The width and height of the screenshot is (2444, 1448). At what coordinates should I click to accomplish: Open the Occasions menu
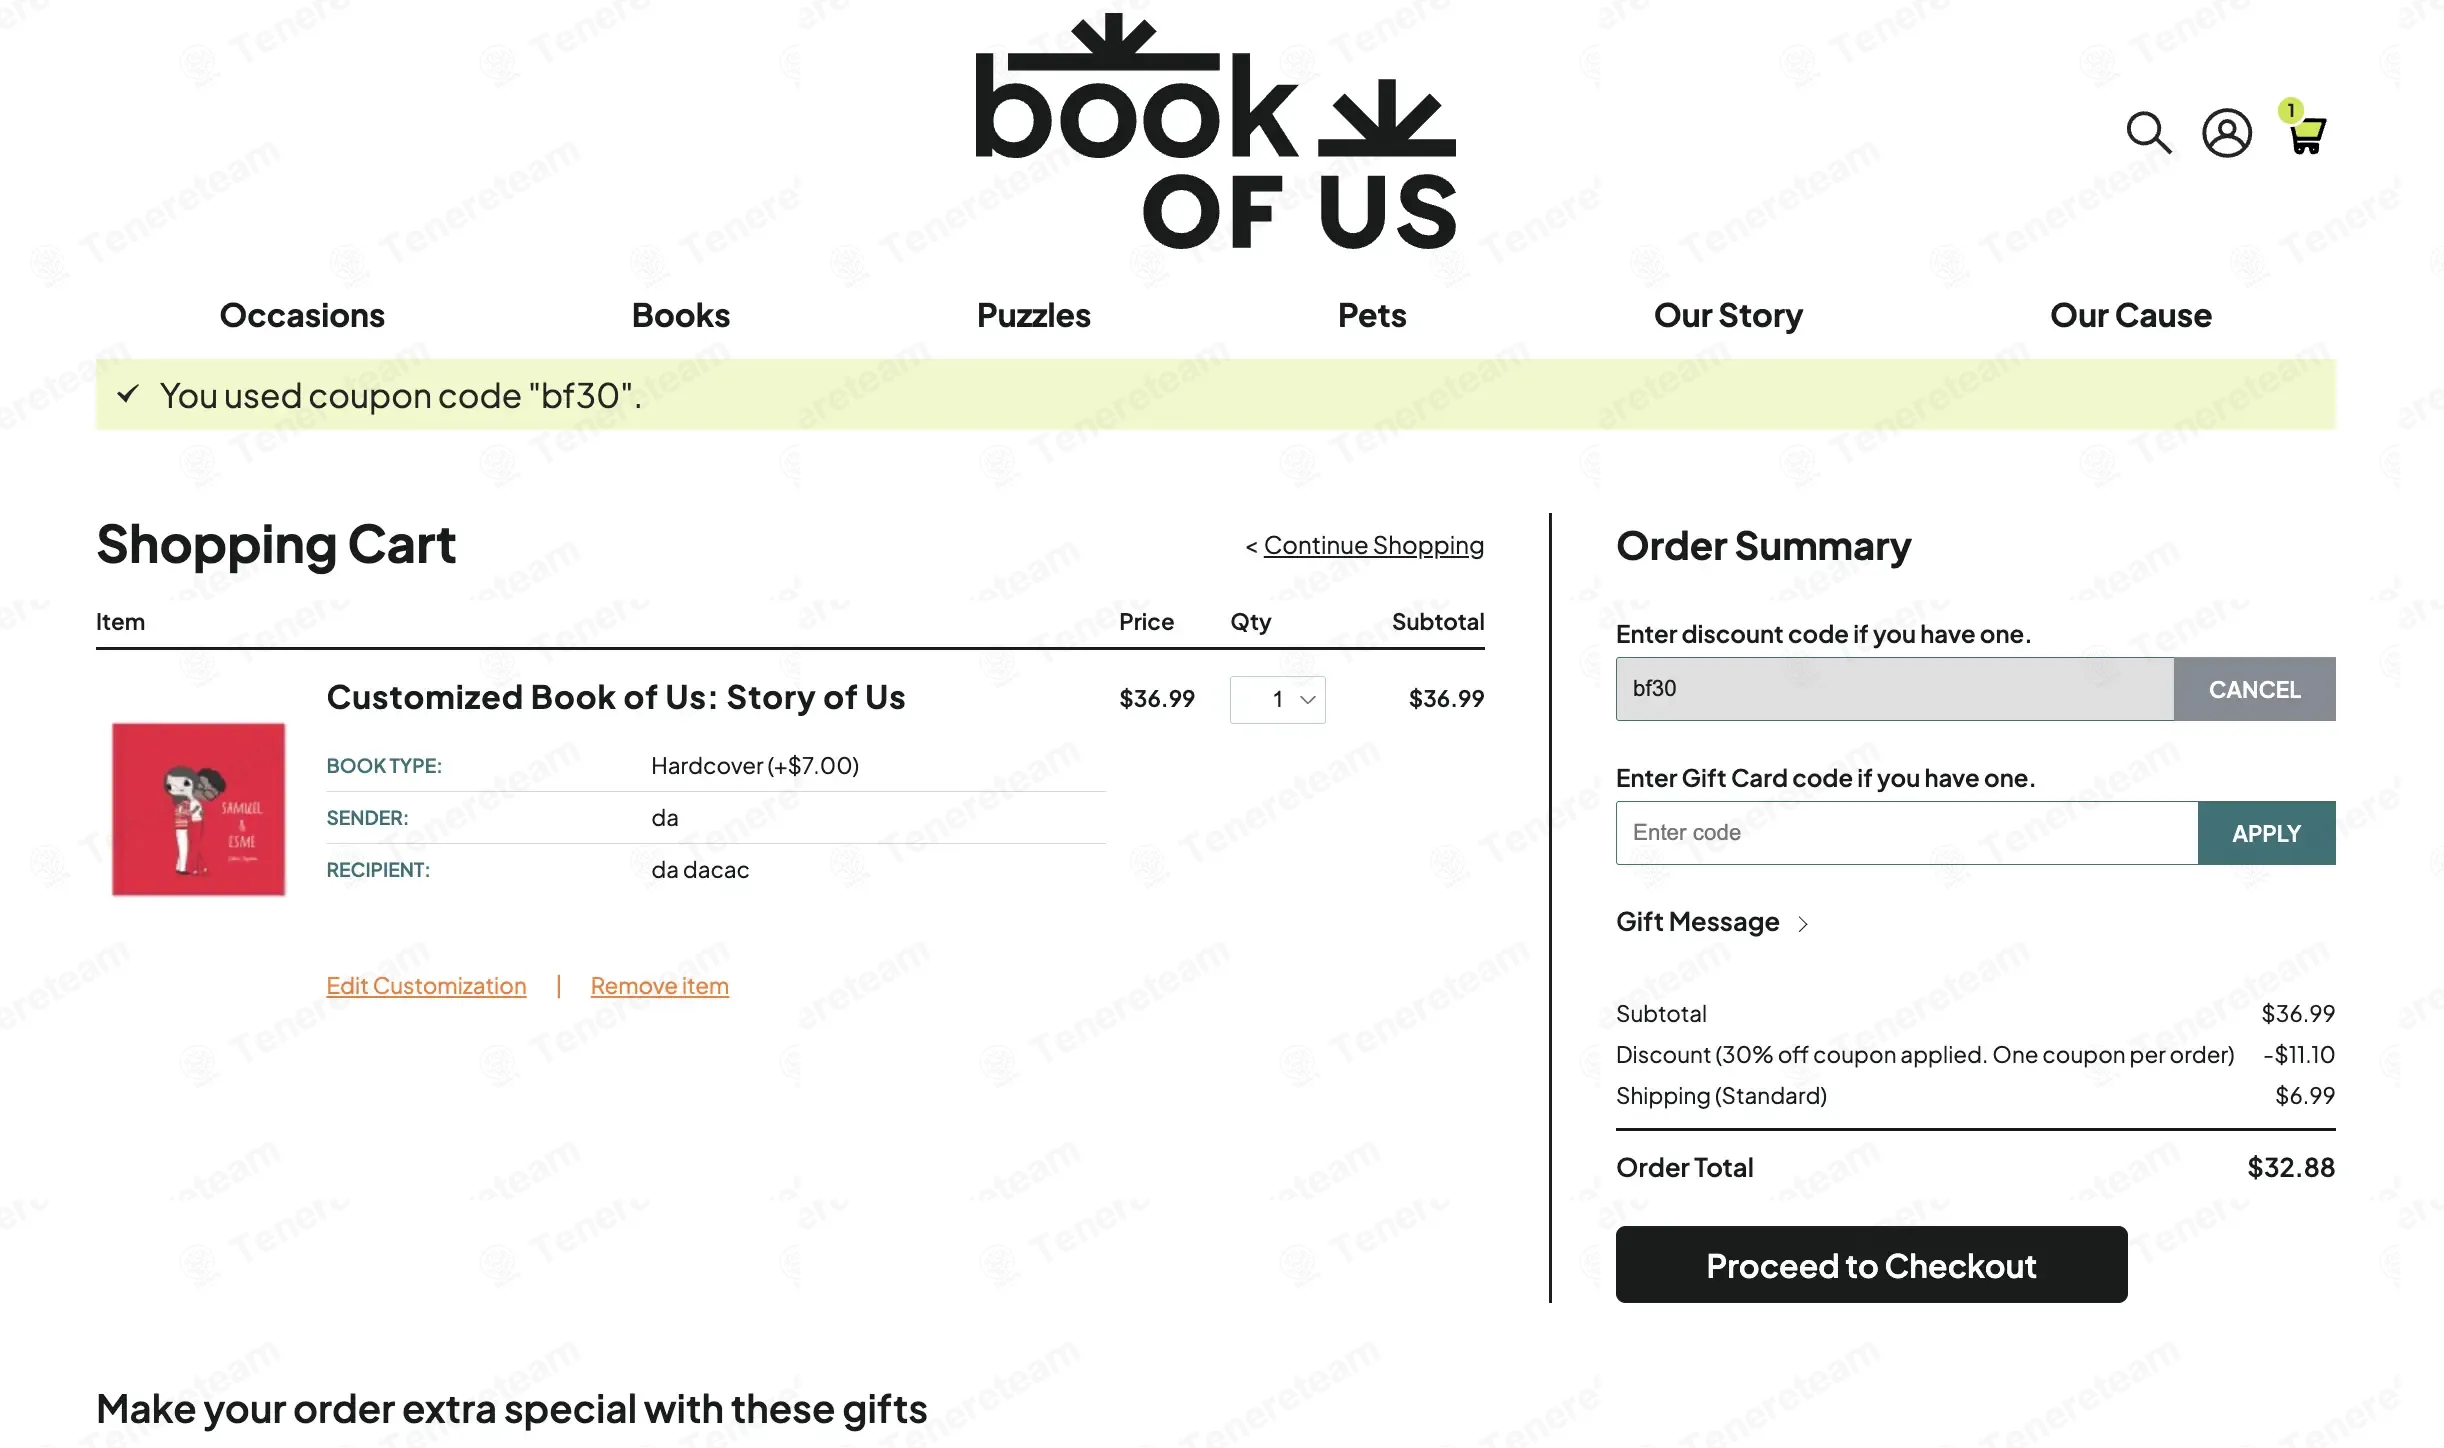pos(302,316)
